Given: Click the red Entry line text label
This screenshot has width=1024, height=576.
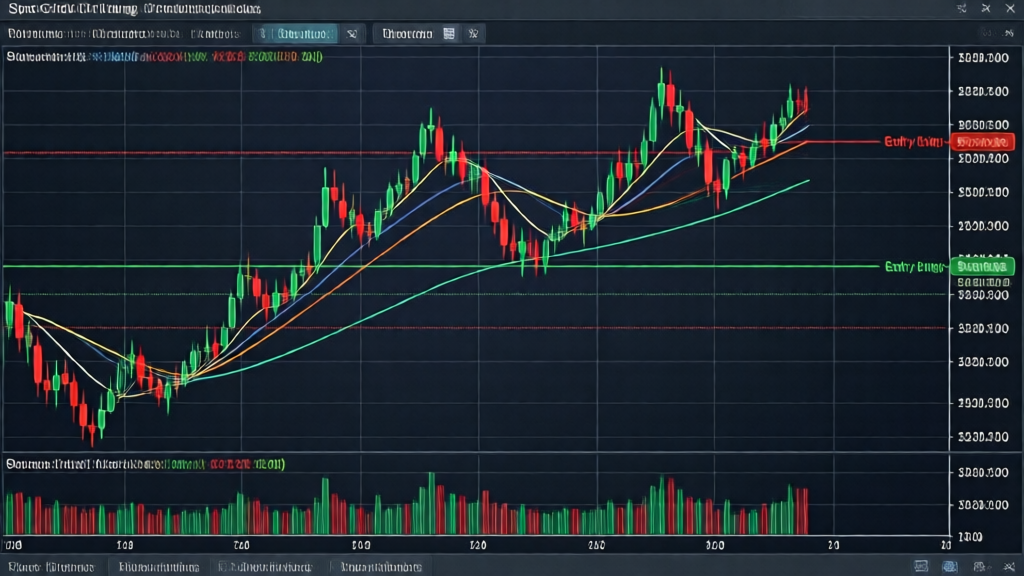Looking at the screenshot, I should [913, 142].
